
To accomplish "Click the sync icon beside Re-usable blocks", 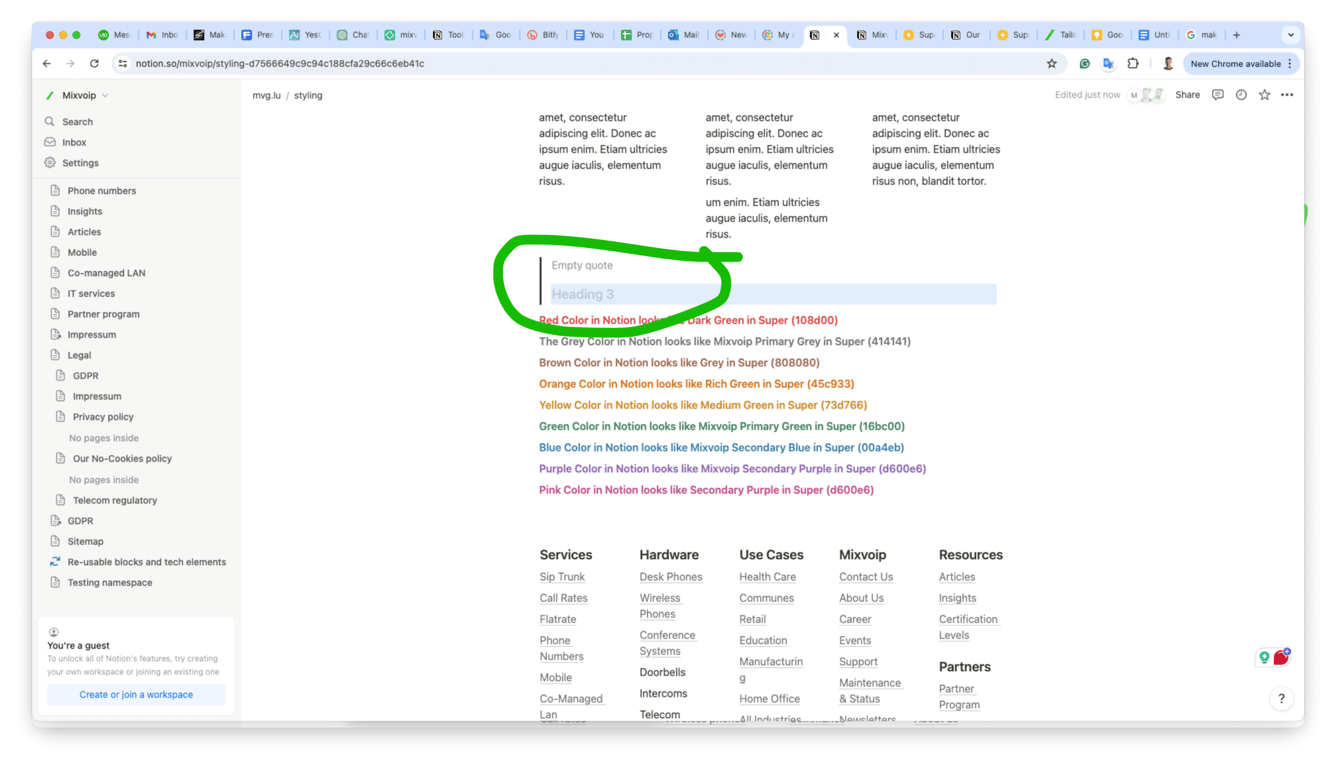I will (x=55, y=562).
